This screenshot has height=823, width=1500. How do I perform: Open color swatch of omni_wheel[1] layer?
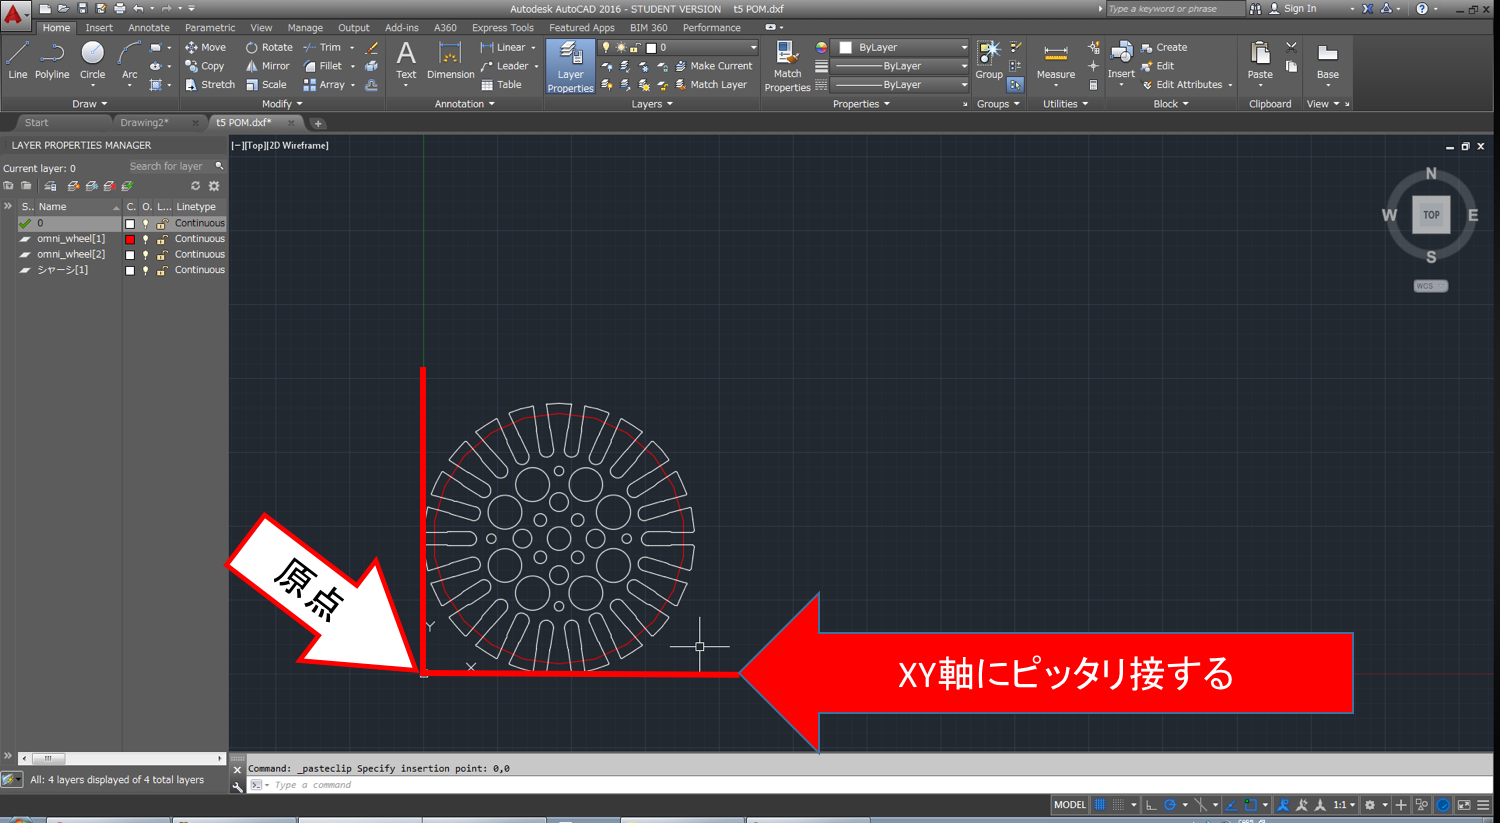click(x=130, y=240)
